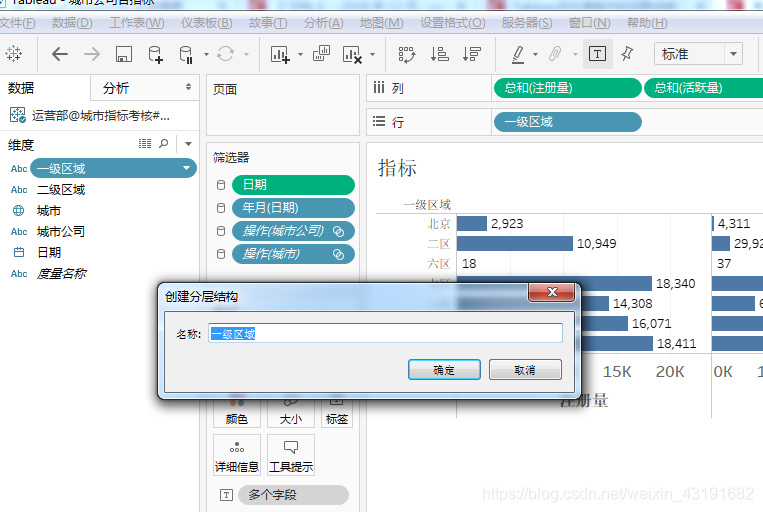The height and width of the screenshot is (512, 763).
Task: Open the Tooltip marks card button
Action: [x=291, y=455]
